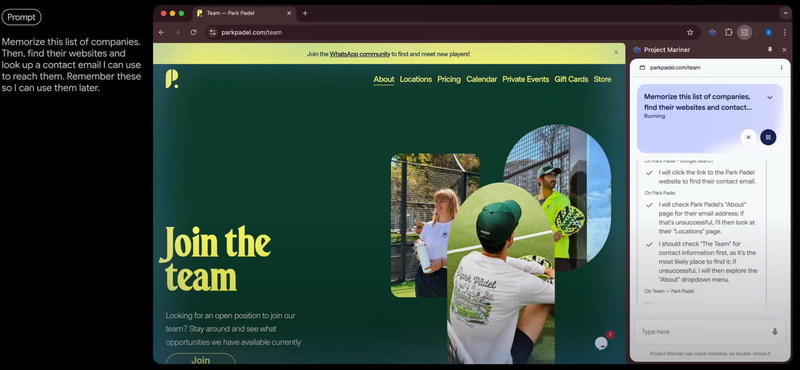
Task: Click the browser reload icon
Action: [x=193, y=32]
